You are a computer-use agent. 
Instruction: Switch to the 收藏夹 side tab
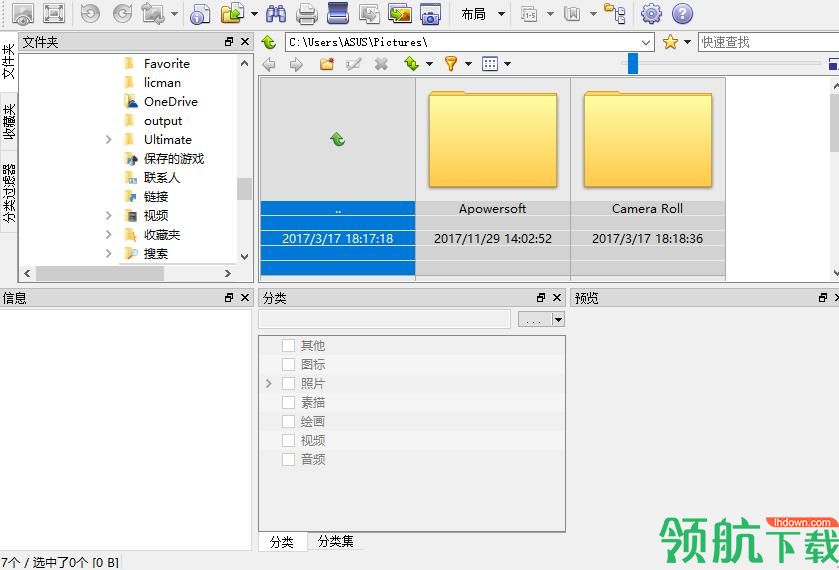coord(9,121)
